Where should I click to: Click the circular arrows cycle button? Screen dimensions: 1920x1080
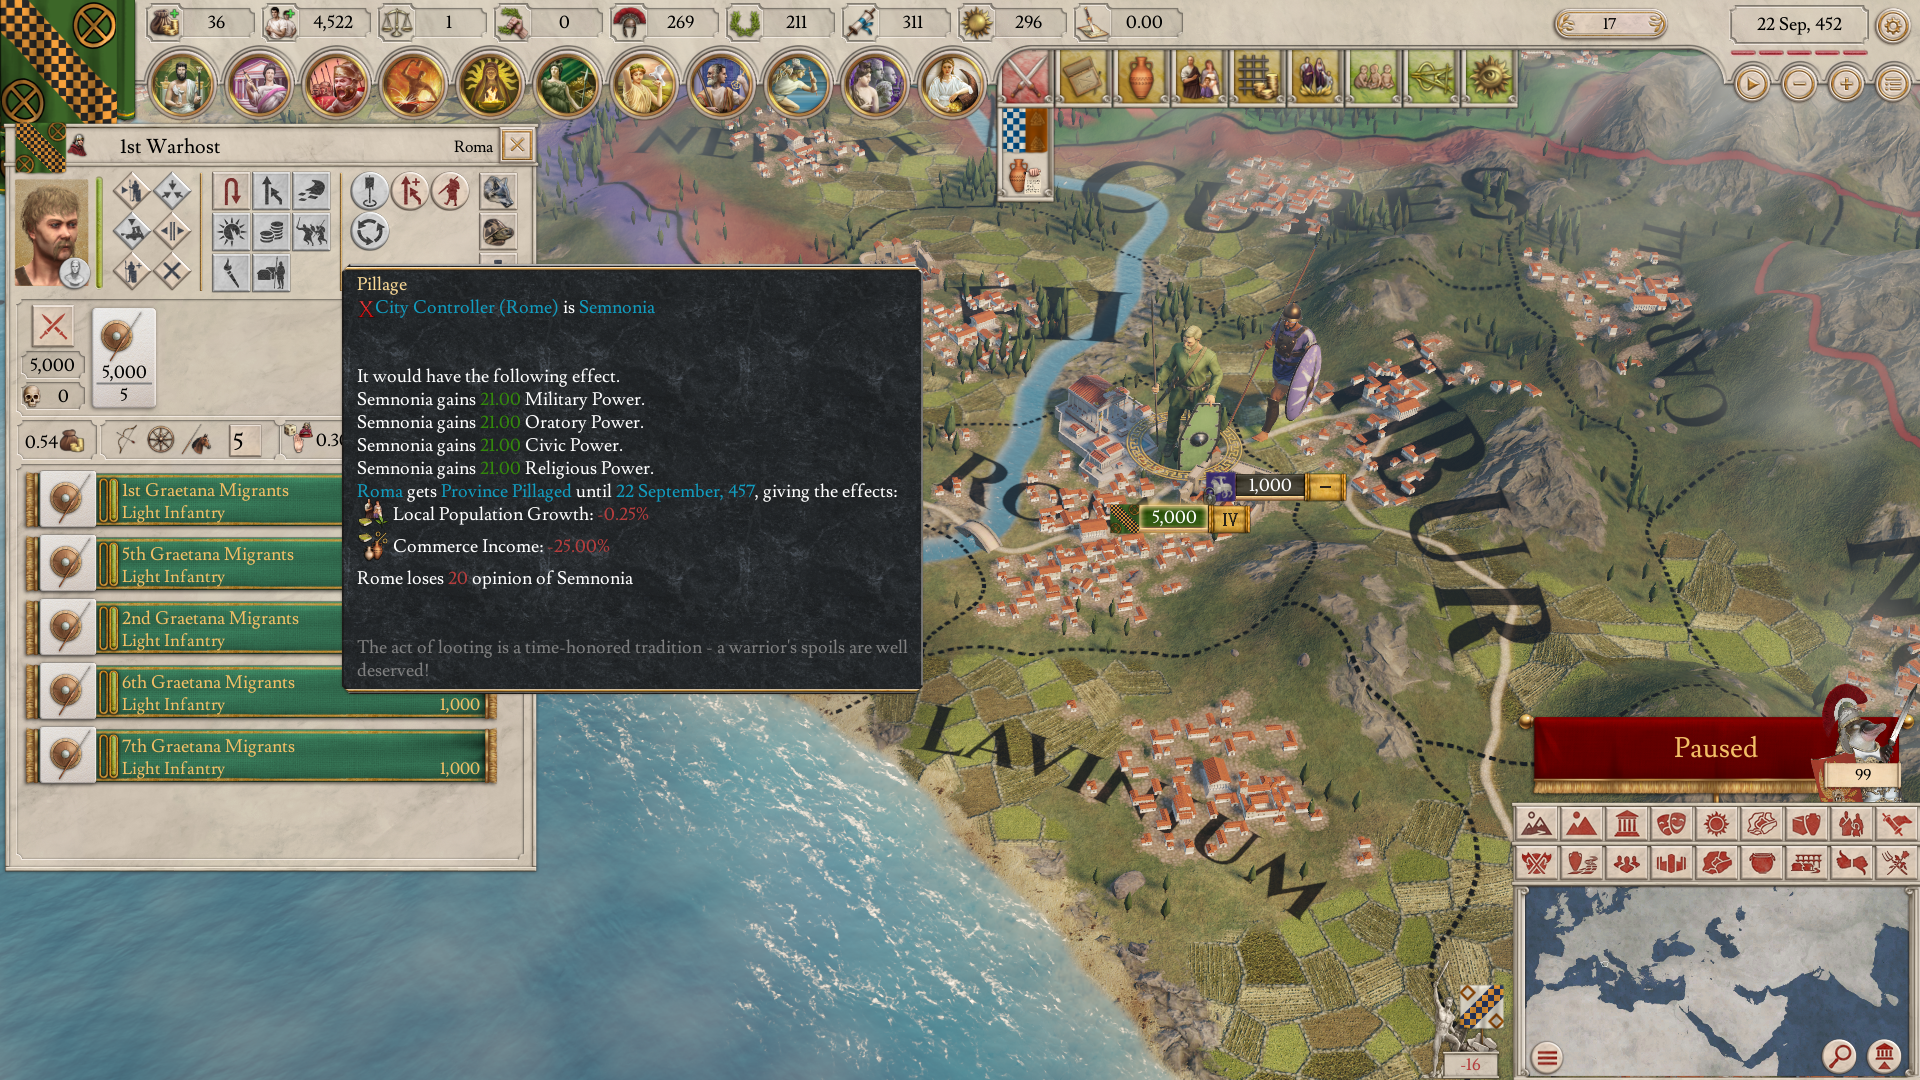click(x=370, y=232)
